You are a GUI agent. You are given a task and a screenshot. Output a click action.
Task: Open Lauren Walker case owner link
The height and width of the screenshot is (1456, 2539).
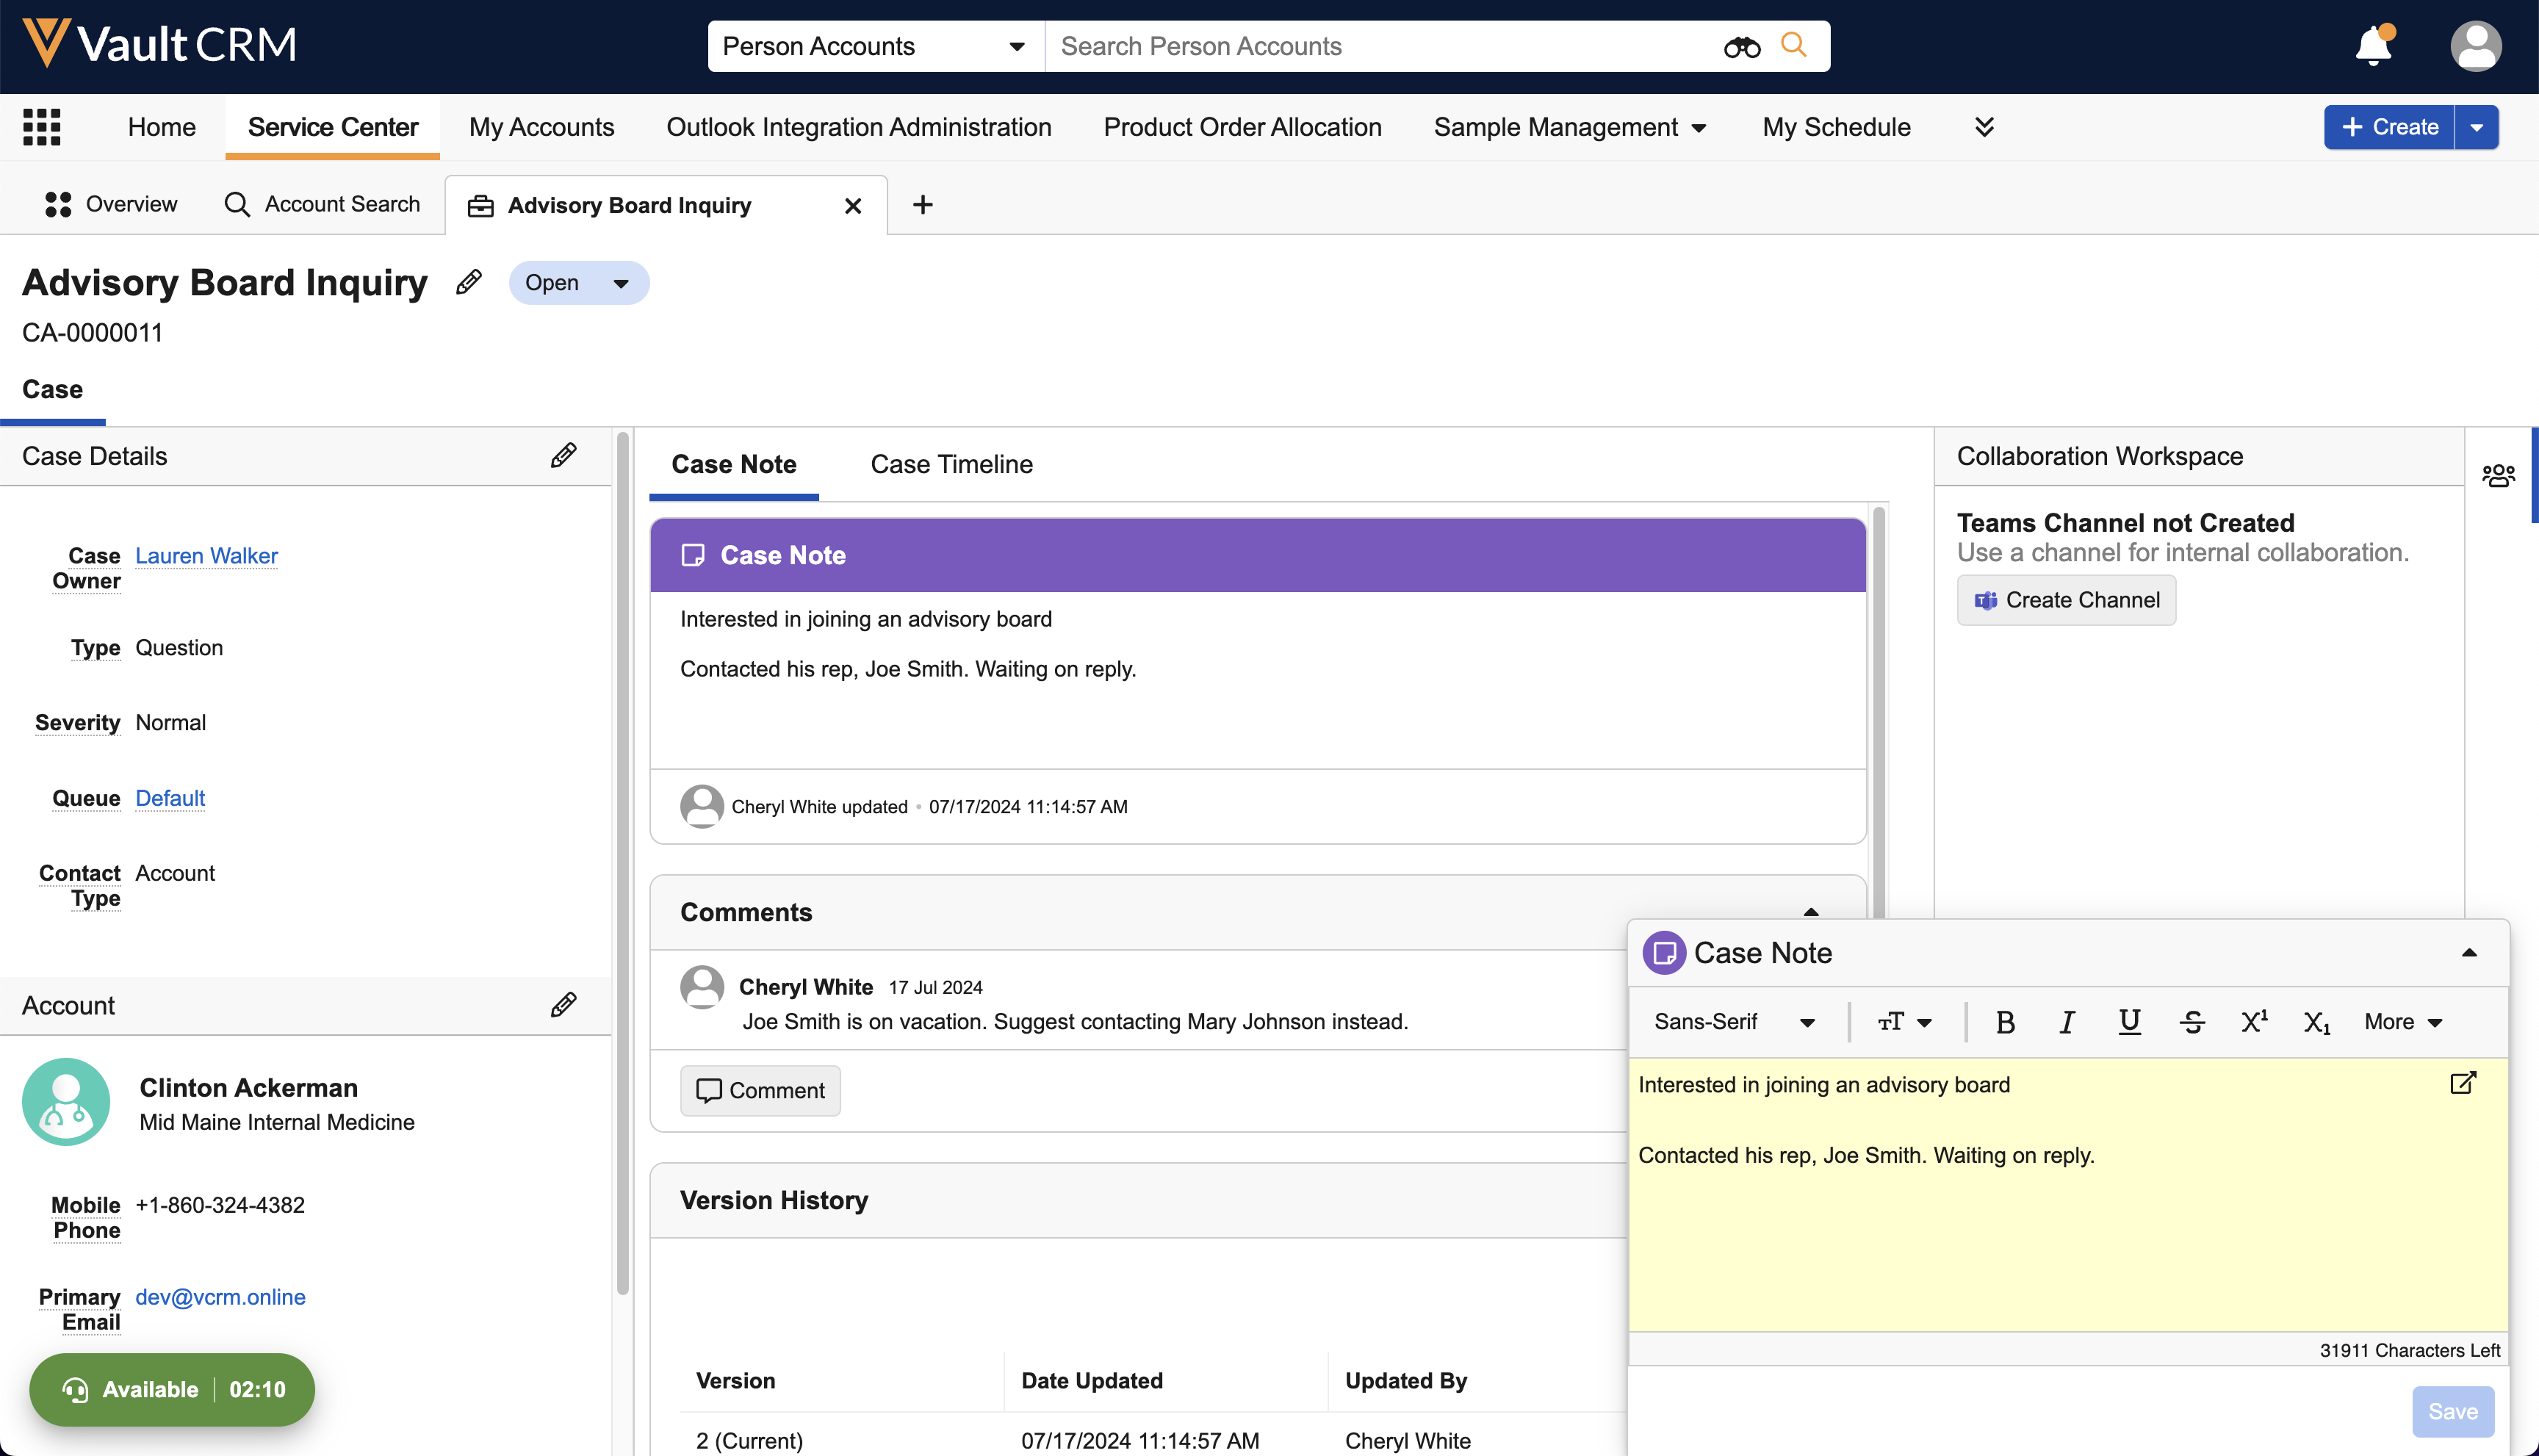tap(206, 555)
